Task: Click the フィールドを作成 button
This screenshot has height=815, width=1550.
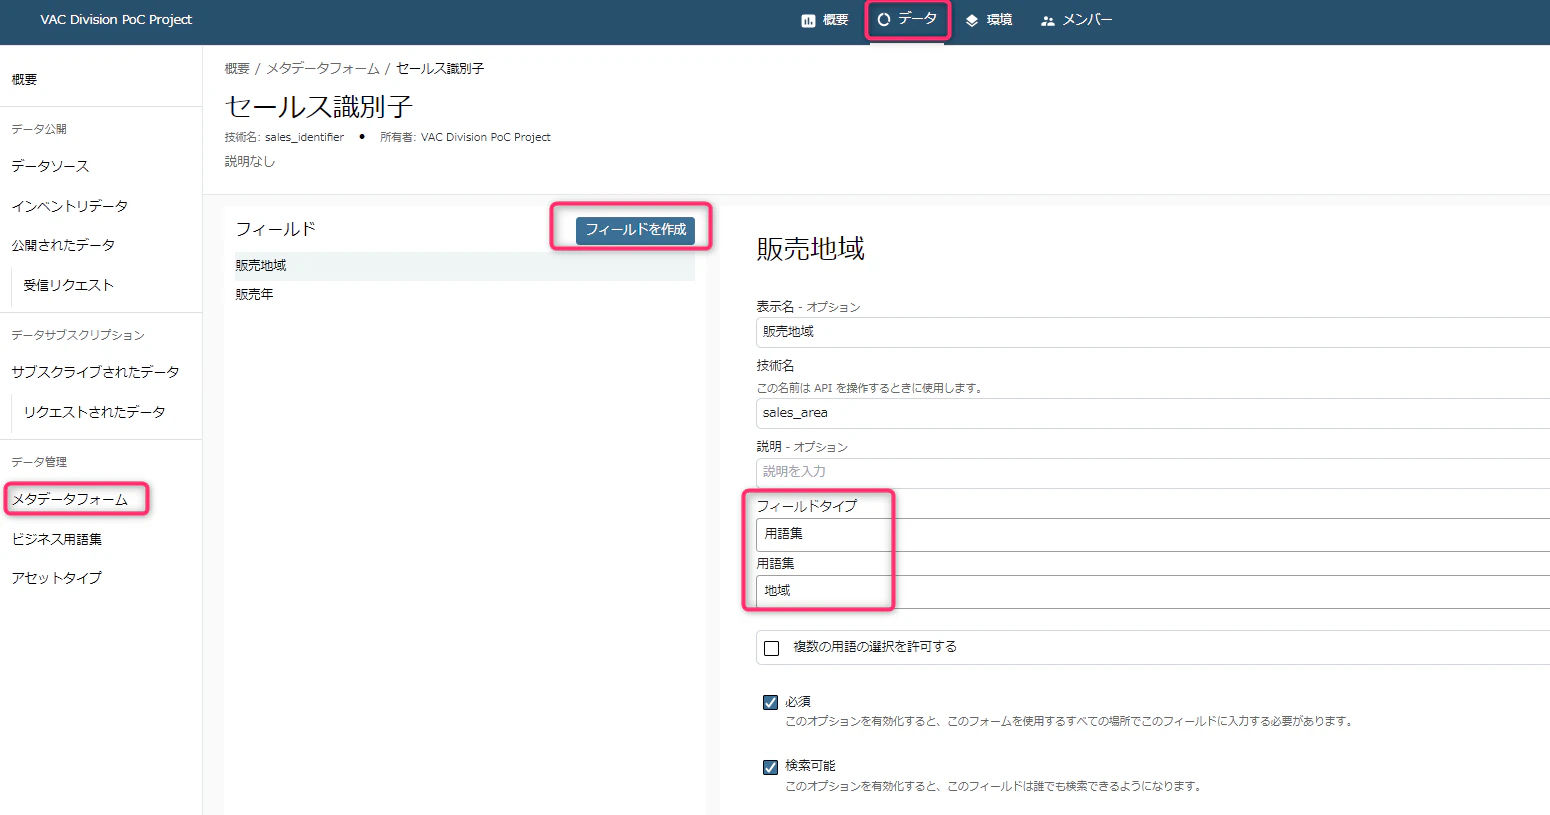Action: pos(635,230)
